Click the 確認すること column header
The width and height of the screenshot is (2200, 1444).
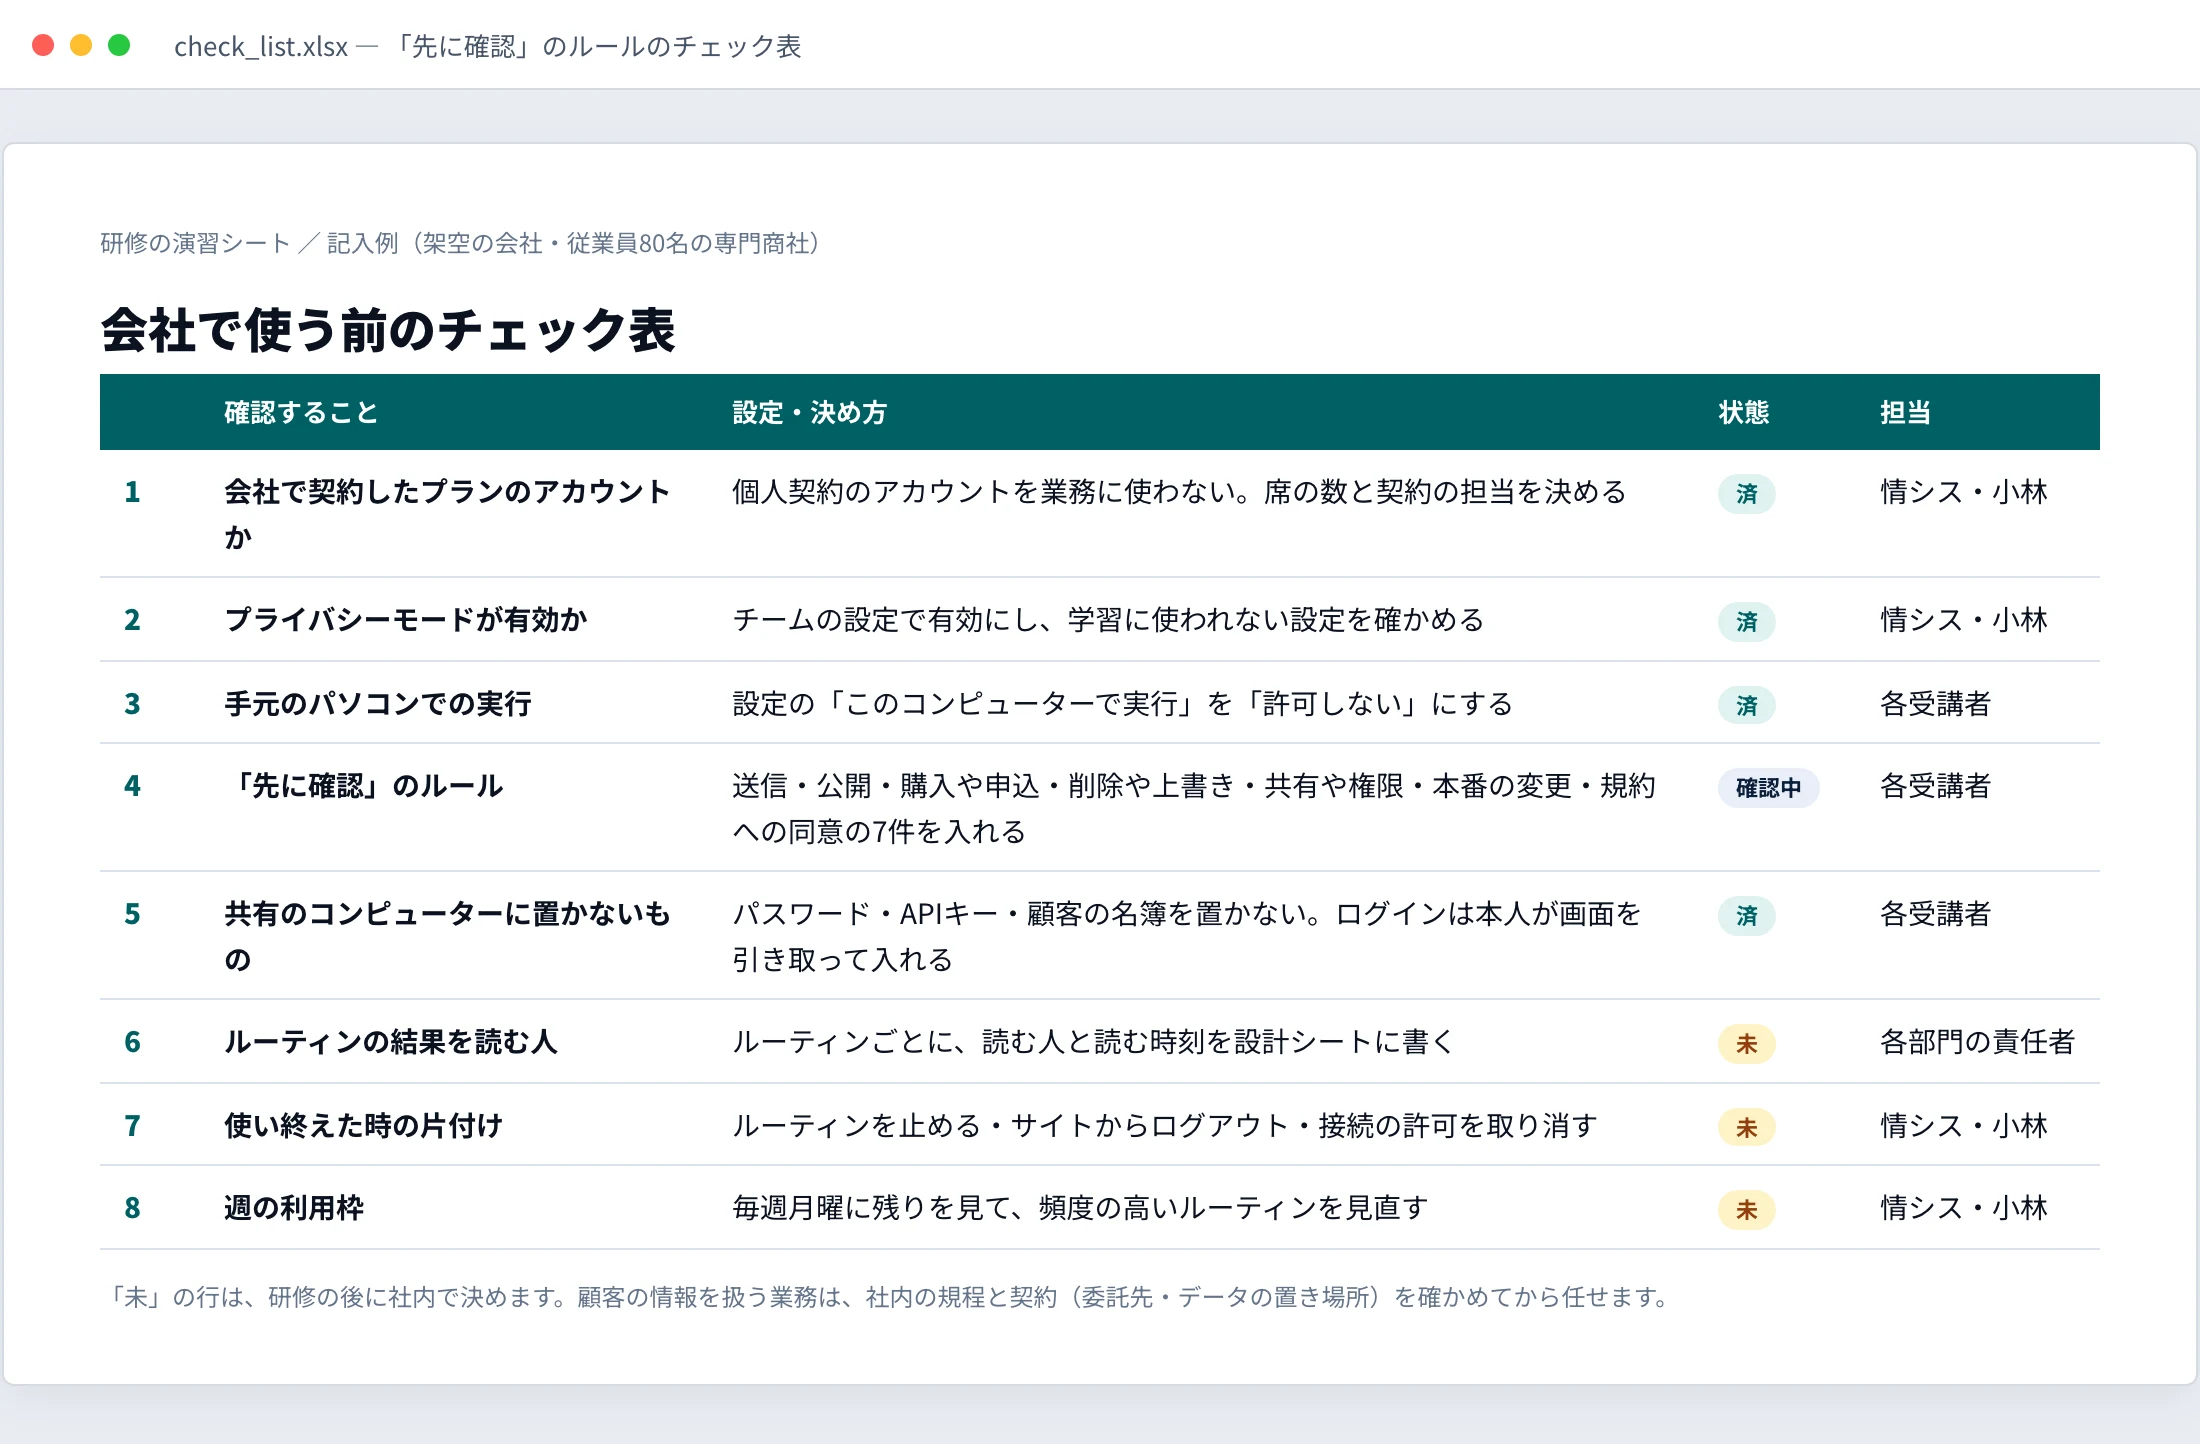pos(301,412)
